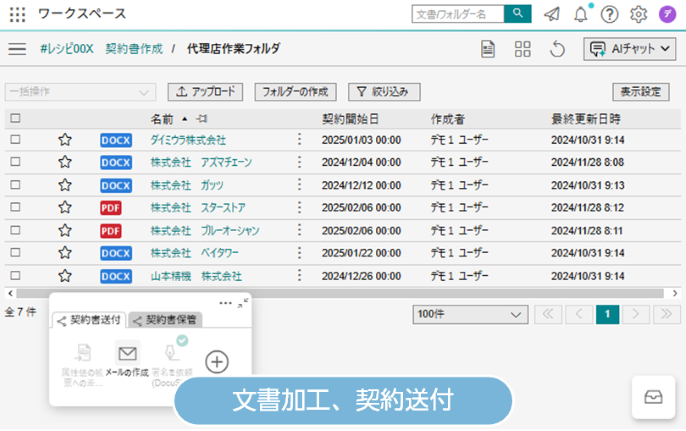Star the 株式会社 ベイタワー row
The width and height of the screenshot is (686, 431).
65,253
